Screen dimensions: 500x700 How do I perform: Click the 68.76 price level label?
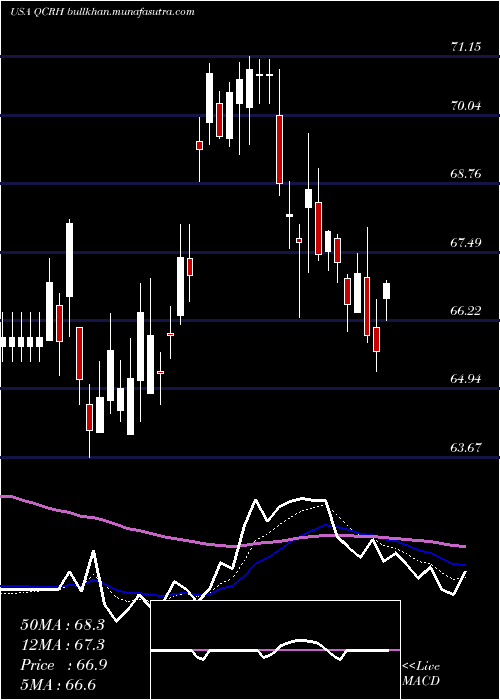point(466,174)
